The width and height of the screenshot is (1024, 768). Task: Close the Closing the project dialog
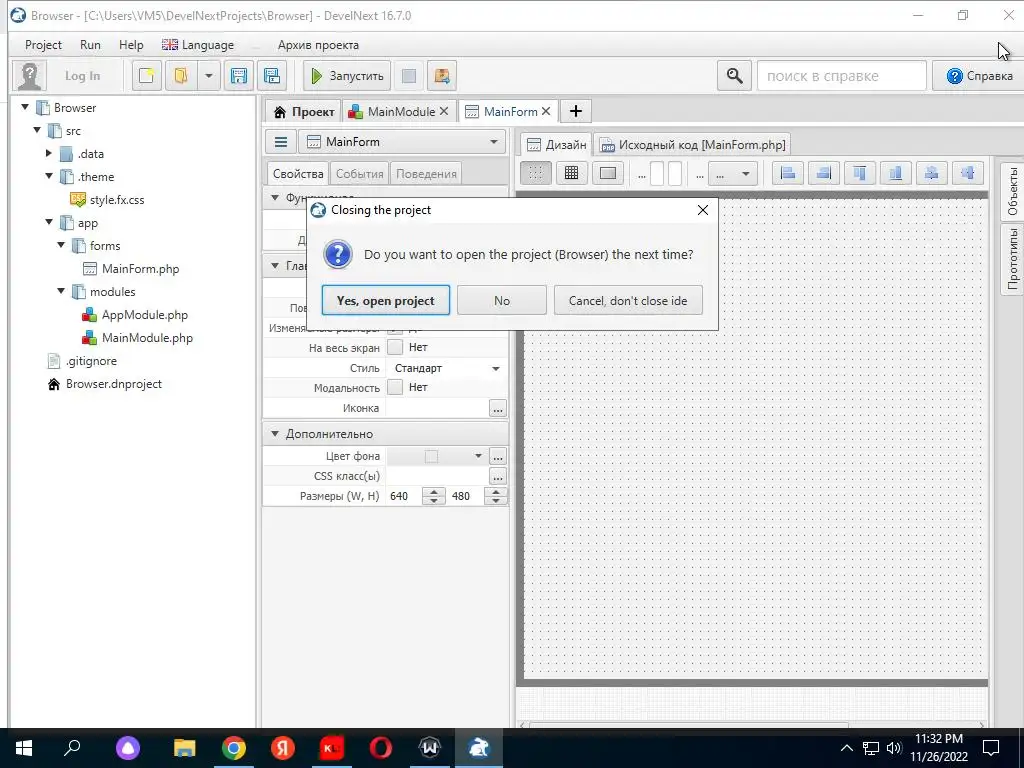[703, 210]
